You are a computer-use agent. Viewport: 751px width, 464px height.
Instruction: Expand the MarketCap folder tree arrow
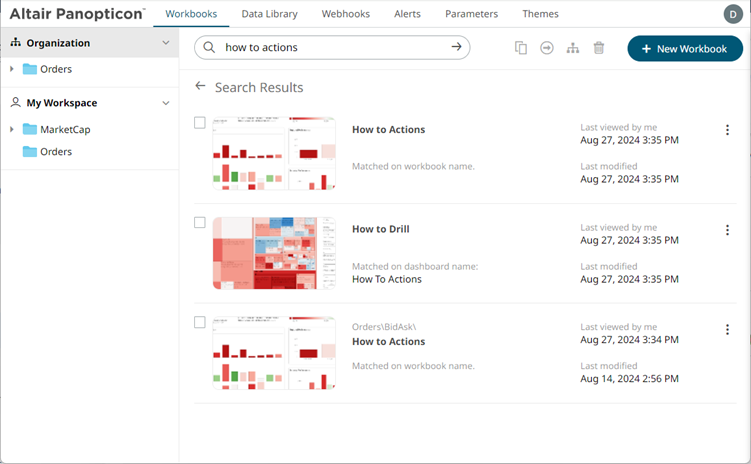tap(12, 130)
